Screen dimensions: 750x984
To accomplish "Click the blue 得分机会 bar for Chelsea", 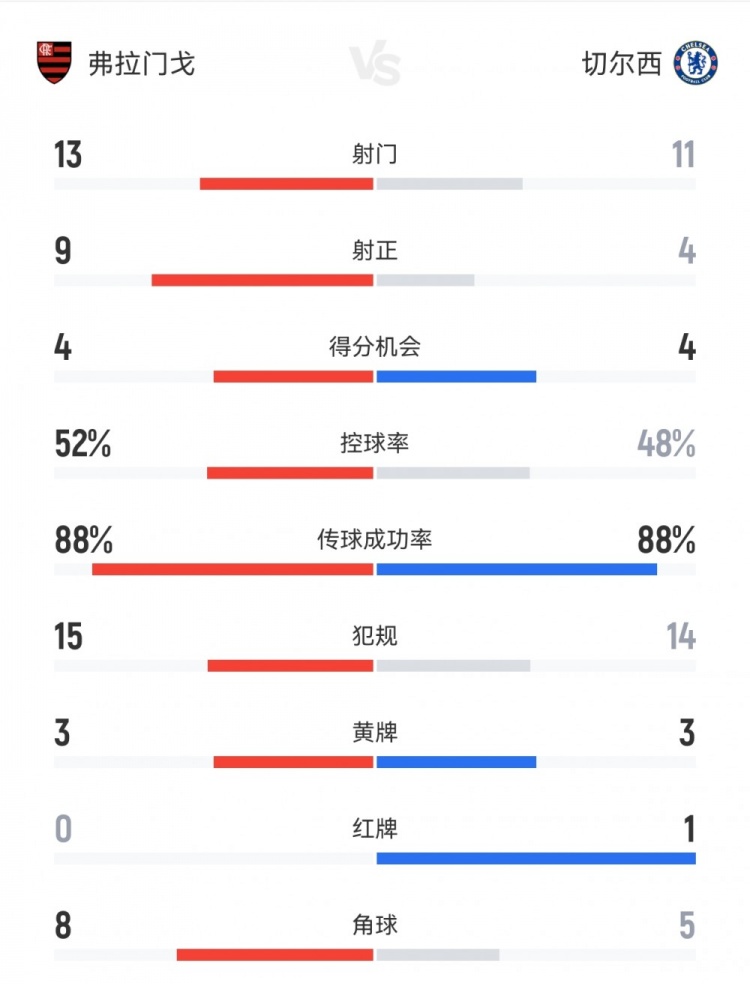I will pyautogui.click(x=456, y=377).
